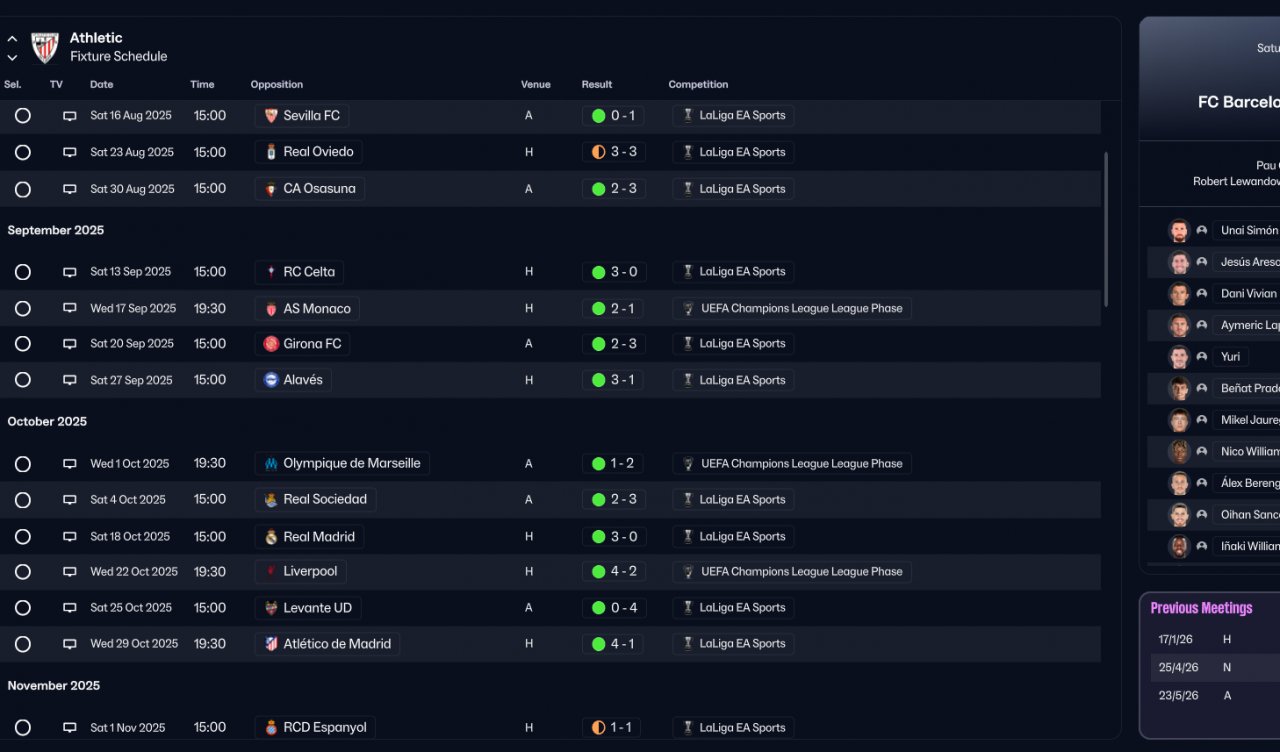This screenshot has width=1280, height=752.
Task: Click Oihan Sancet's player portrait
Action: coord(1180,515)
